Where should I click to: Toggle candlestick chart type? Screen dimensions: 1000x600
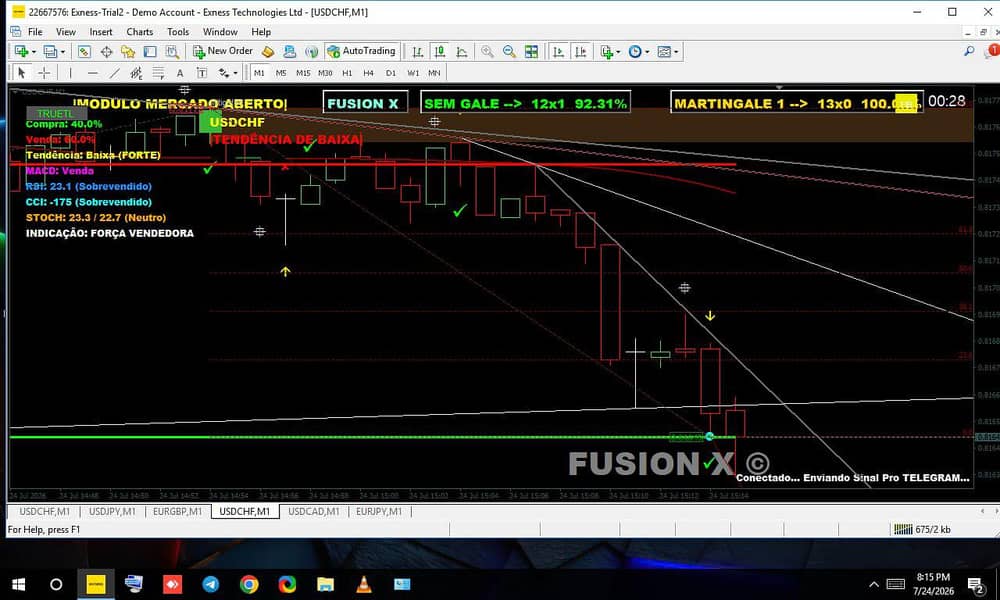tap(439, 52)
